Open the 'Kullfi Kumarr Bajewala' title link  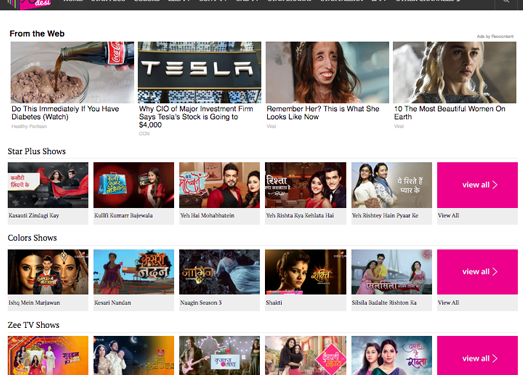(x=123, y=216)
